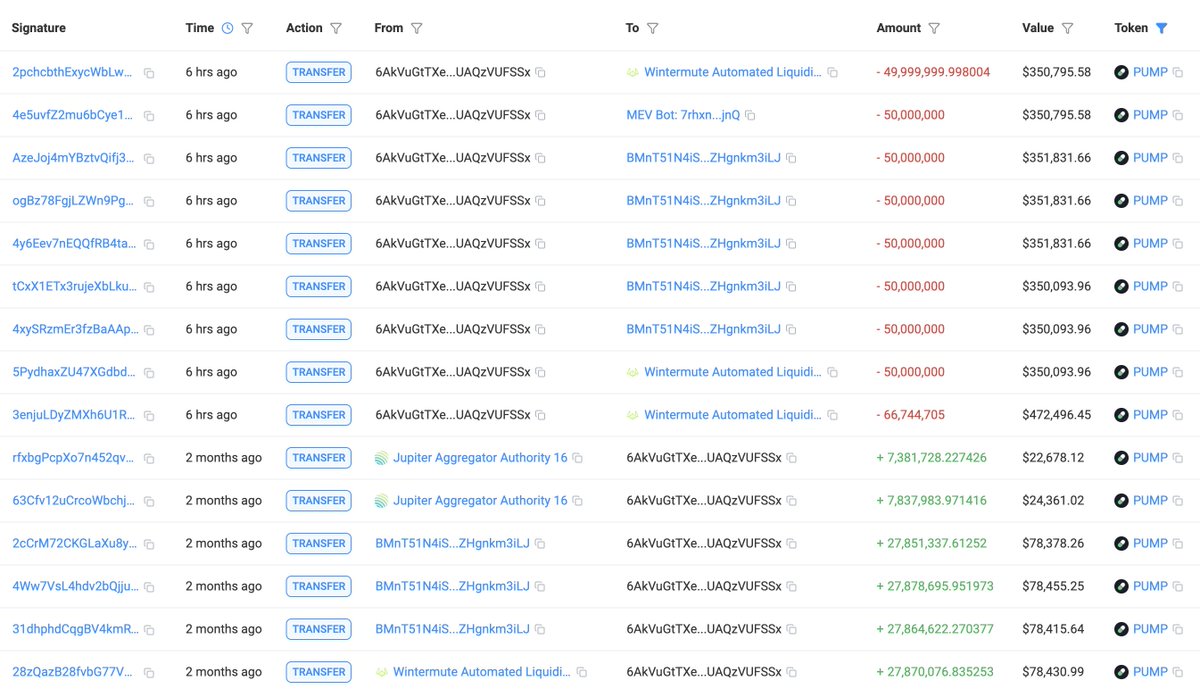Copy the From address in the 2cCrM72CKGLaXu8y row
Viewport: 1200px width, 689px height.
click(540, 545)
